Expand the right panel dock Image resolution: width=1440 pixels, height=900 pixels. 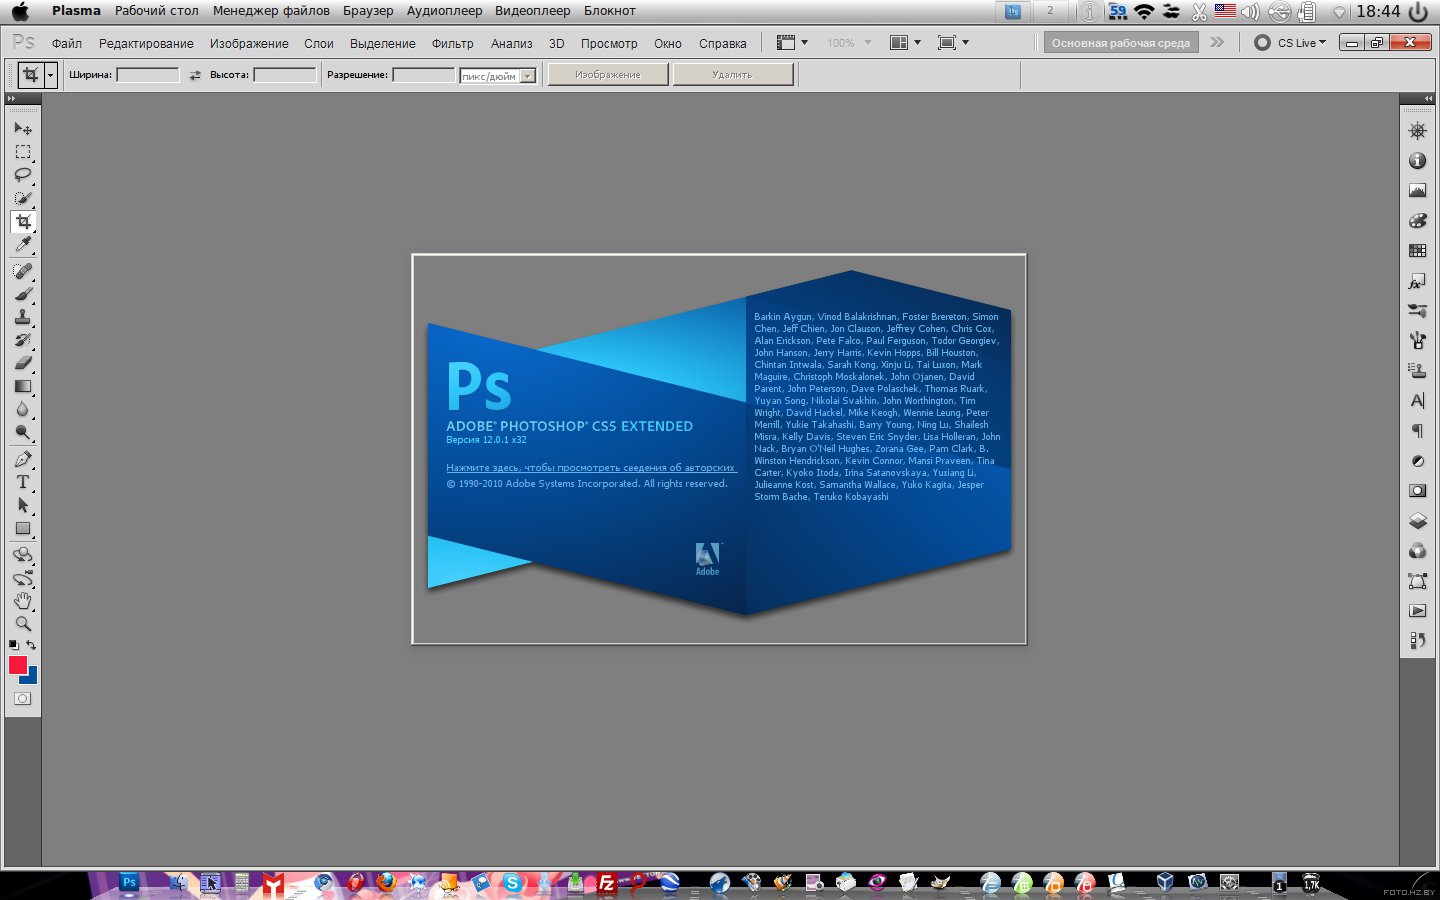1429,99
